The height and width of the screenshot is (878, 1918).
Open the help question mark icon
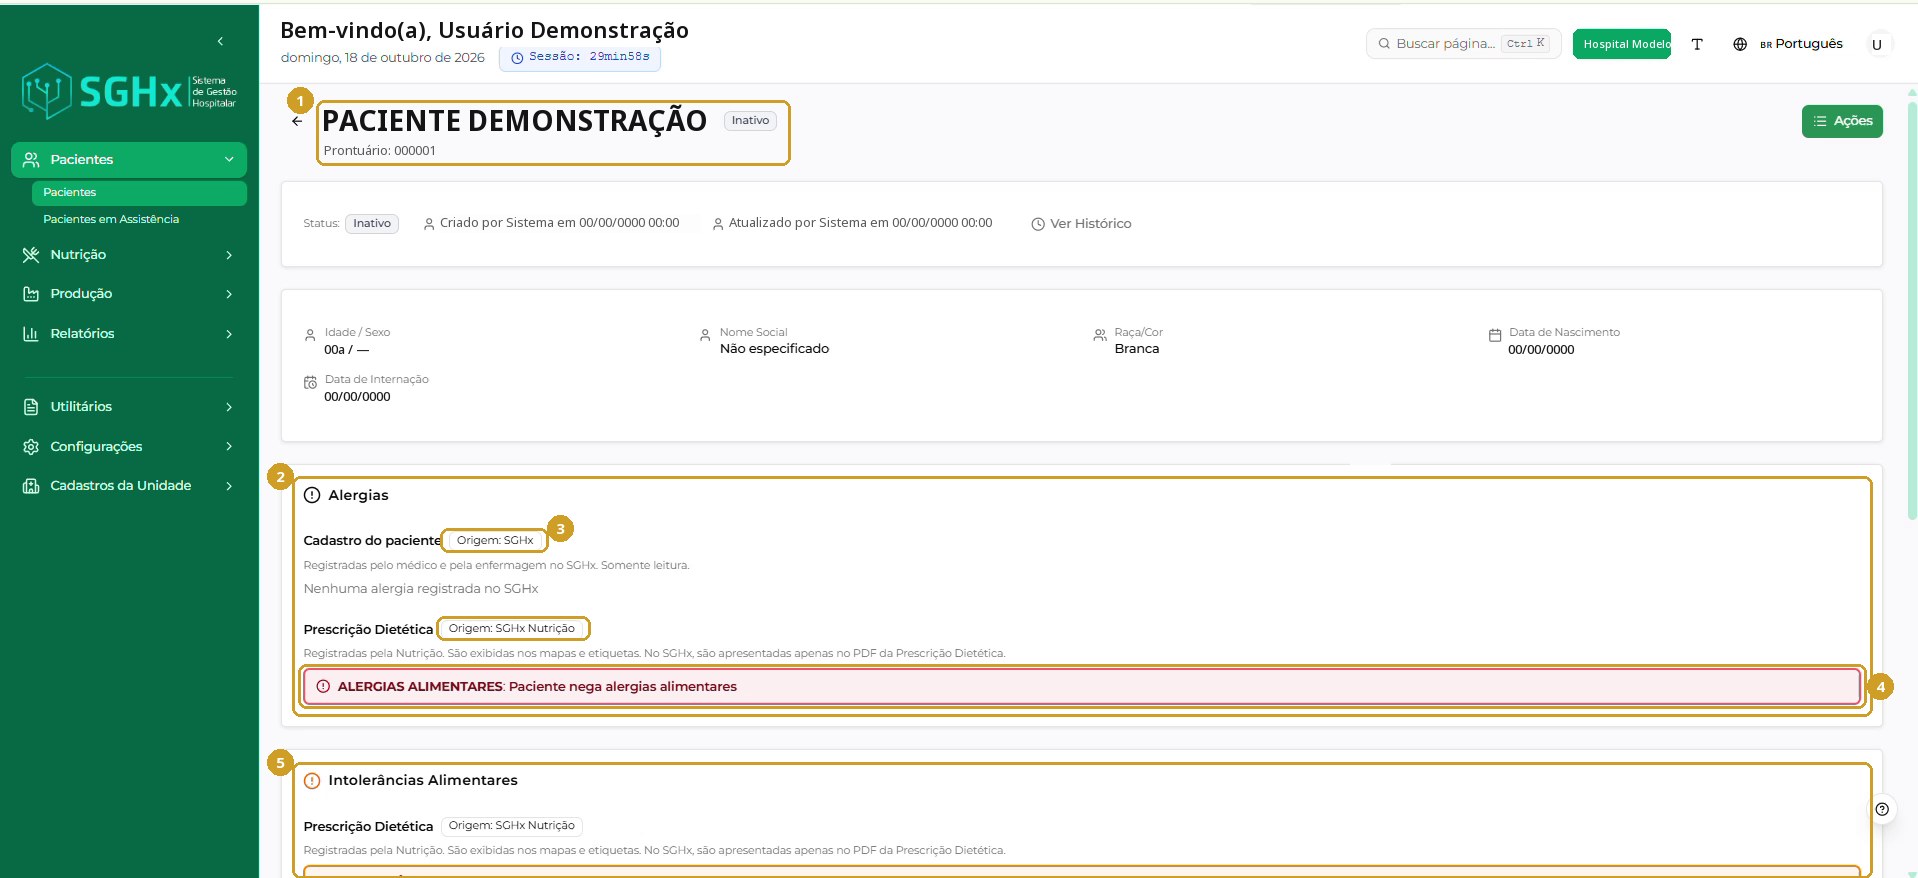point(1882,809)
